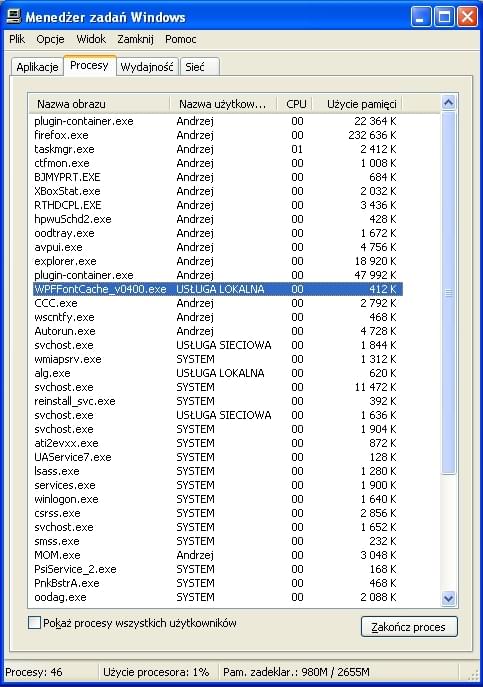This screenshot has width=483, height=687.
Task: Open the Pomoc menu
Action: click(181, 39)
